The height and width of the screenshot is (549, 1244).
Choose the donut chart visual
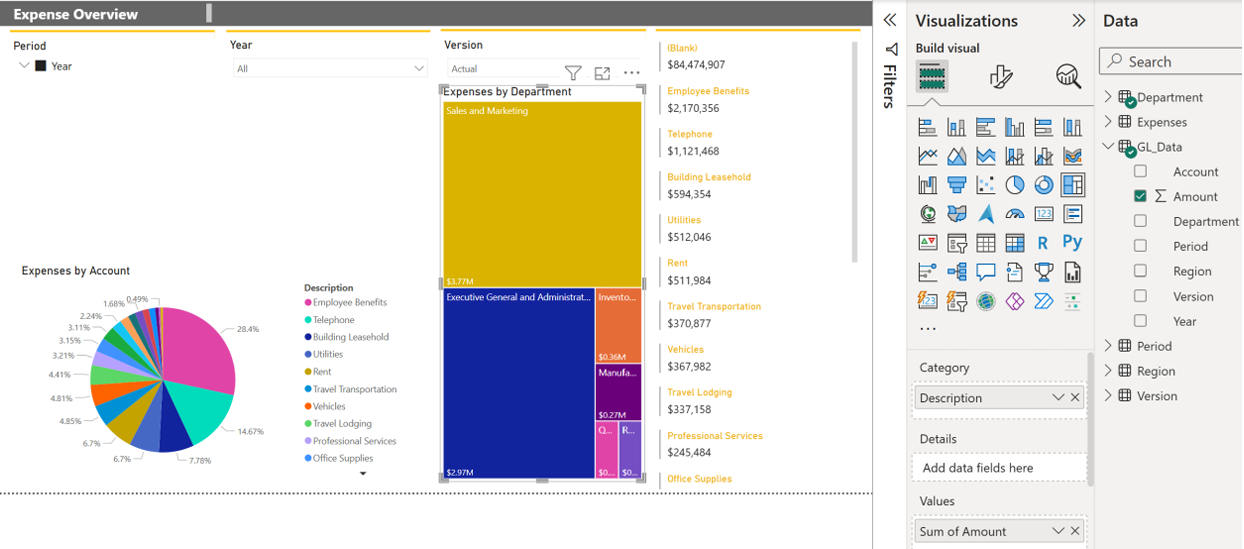coord(1043,185)
